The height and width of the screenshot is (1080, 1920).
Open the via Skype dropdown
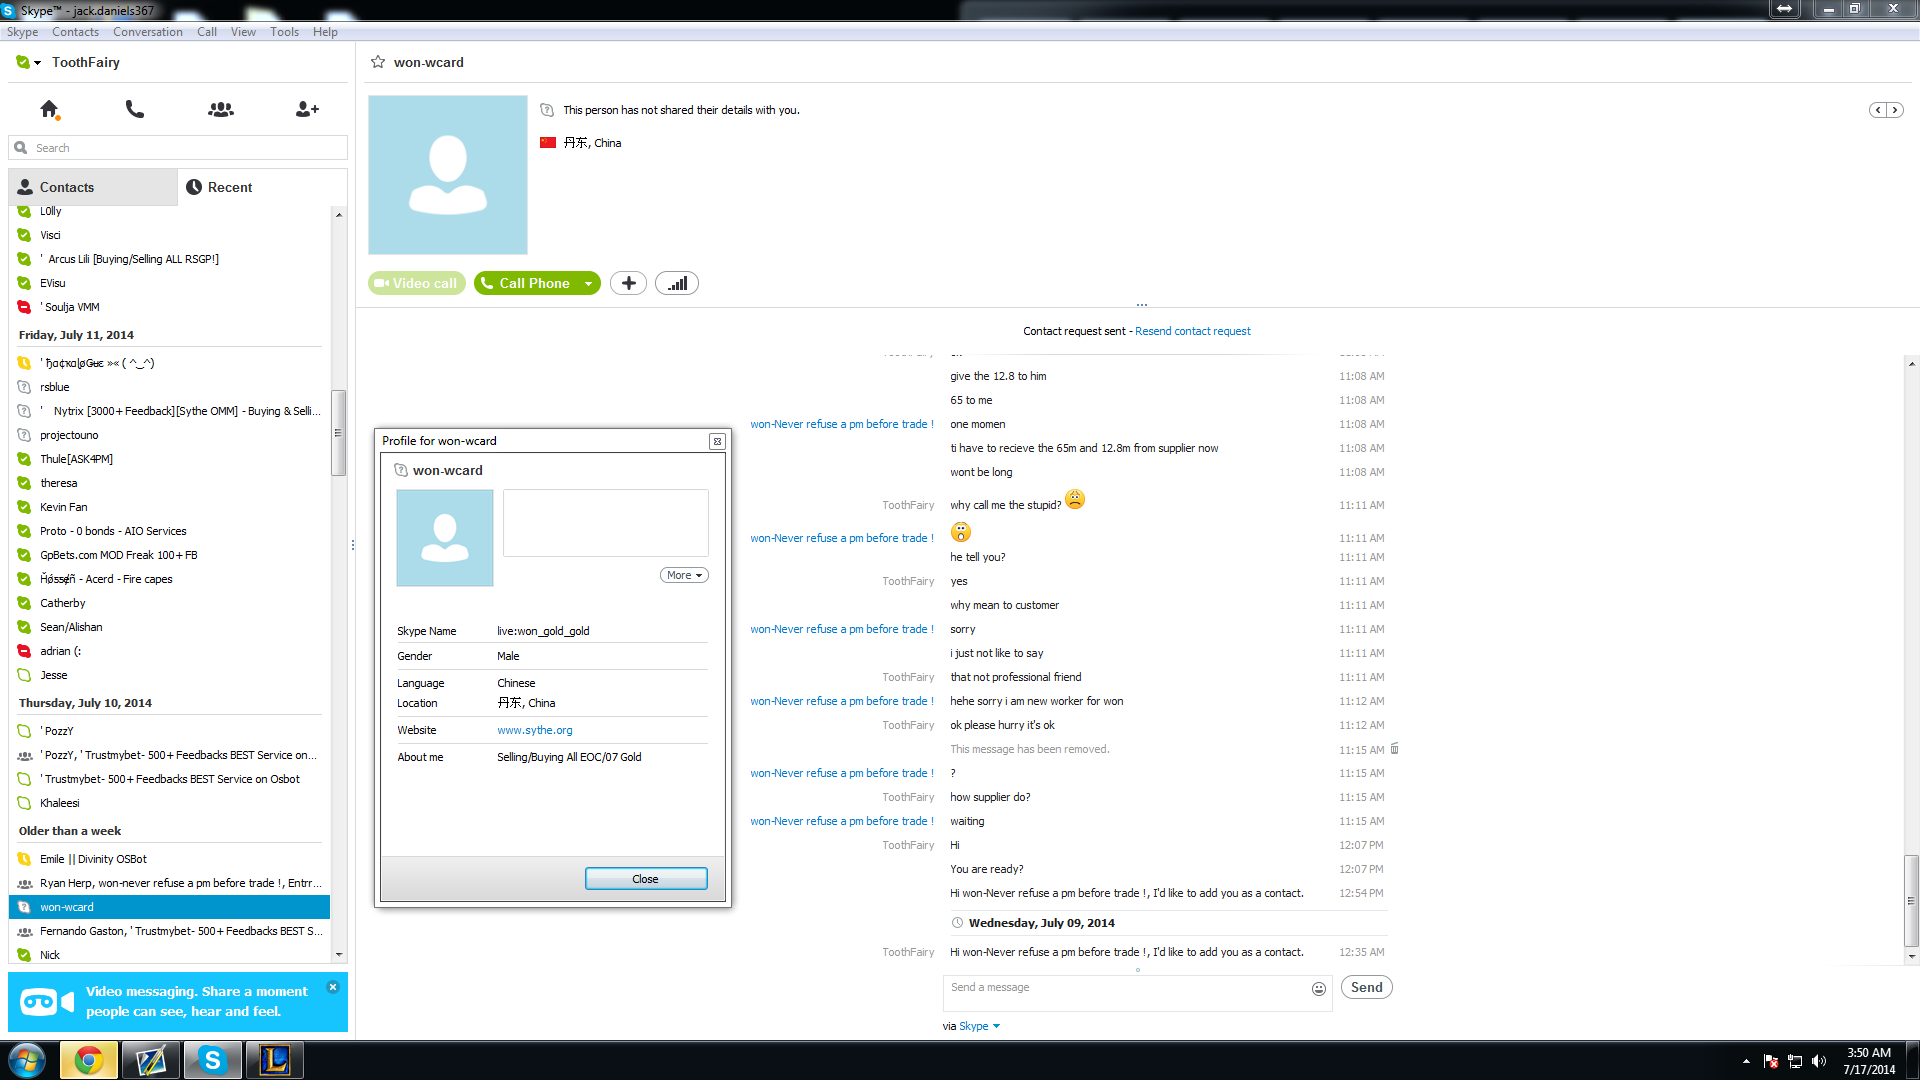pos(979,1026)
